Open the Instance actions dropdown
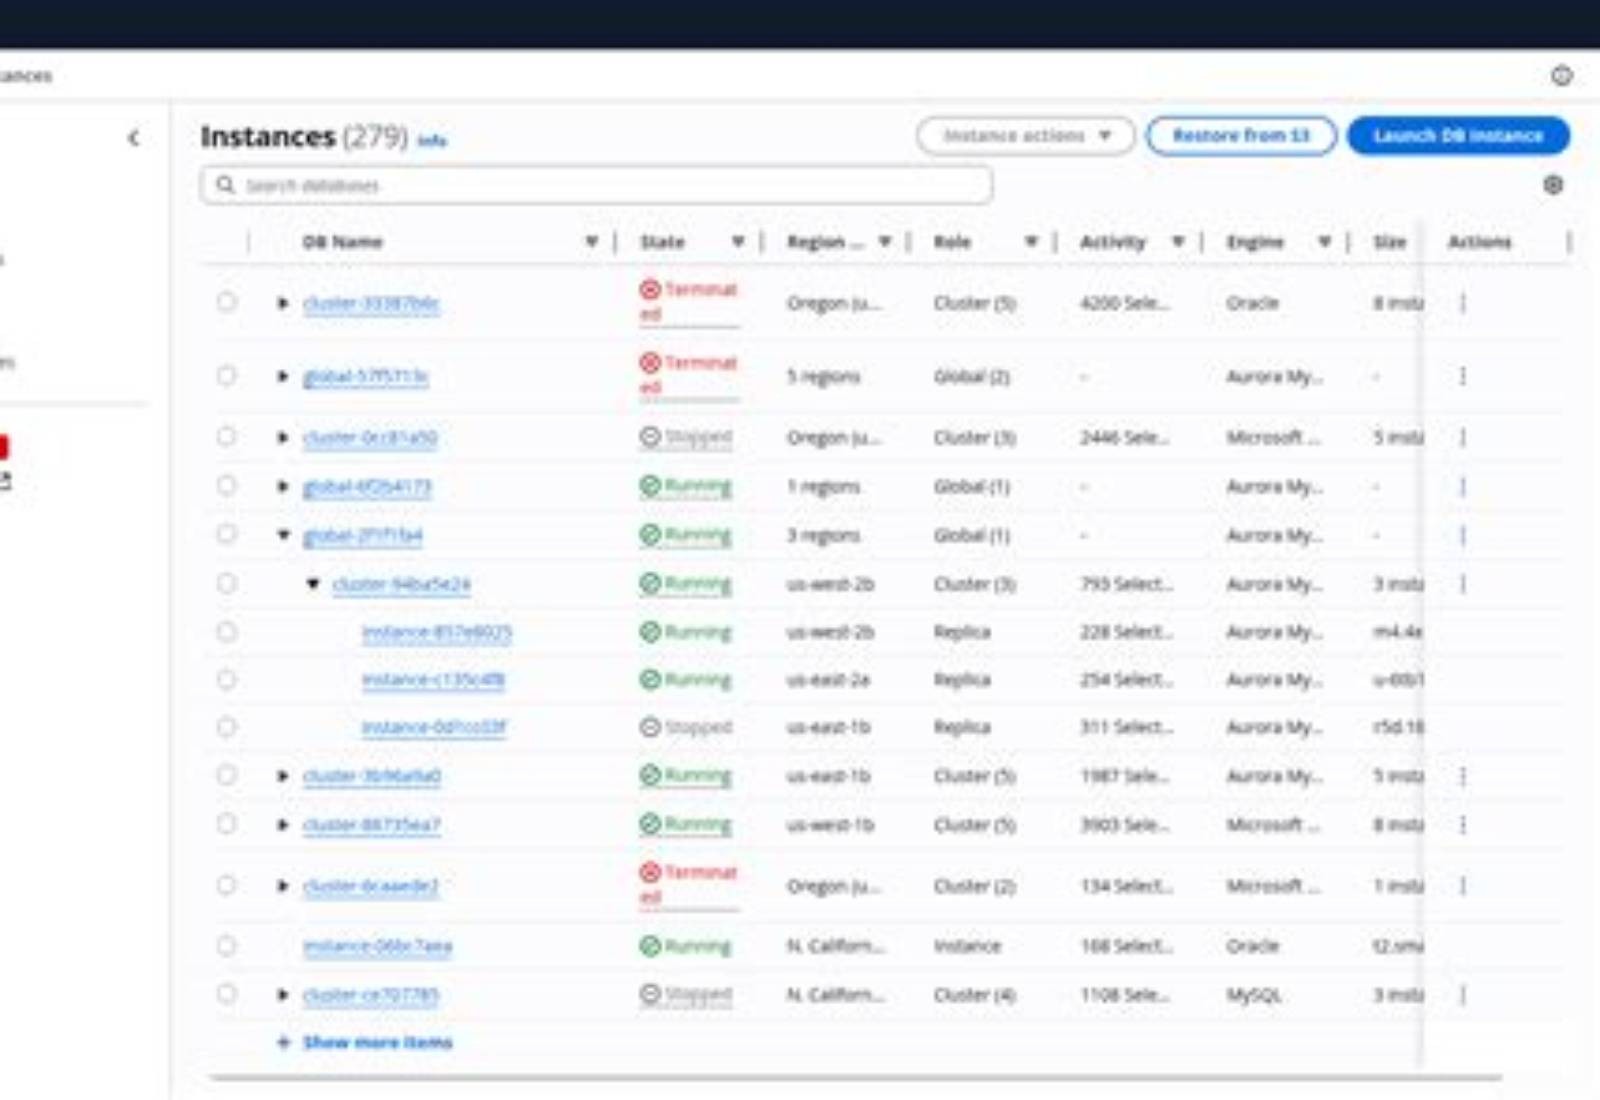 [x=1025, y=136]
